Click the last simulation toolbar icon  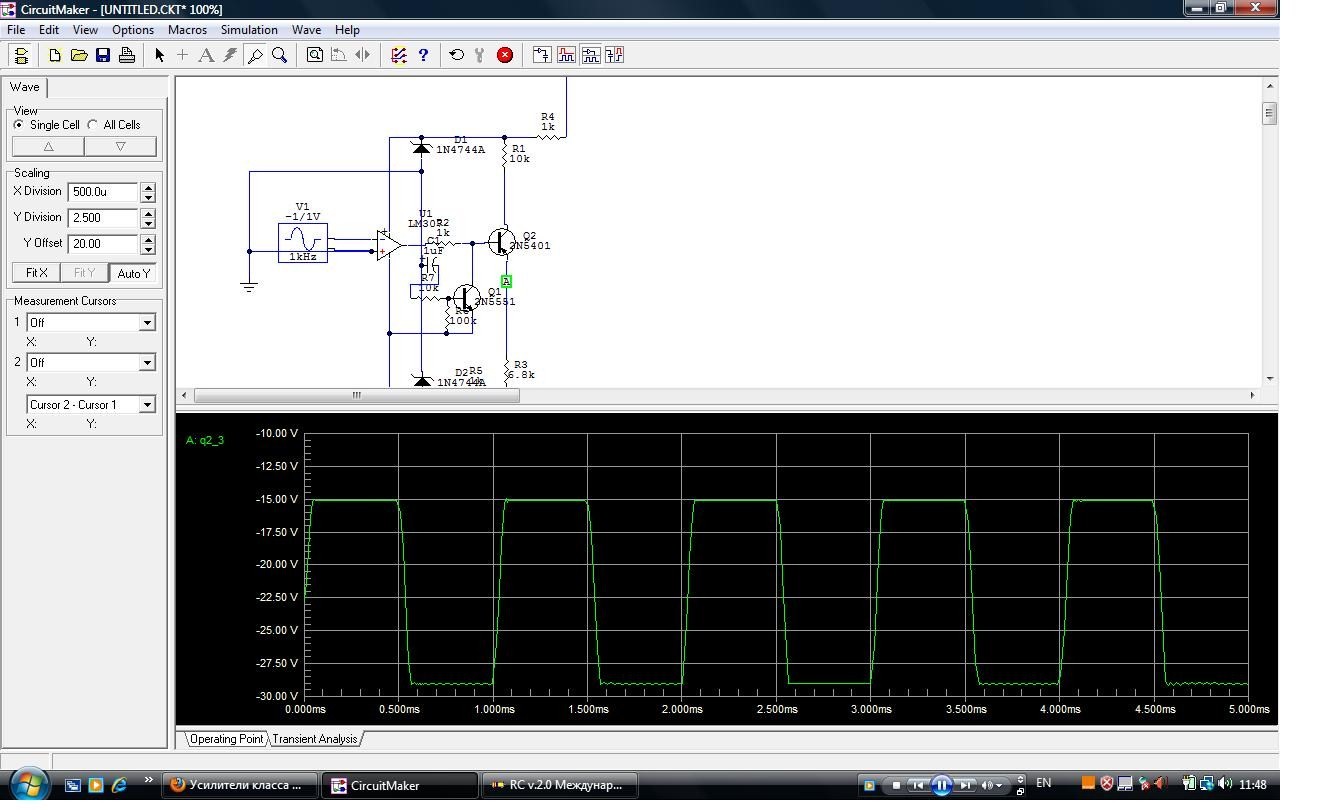[x=614, y=55]
